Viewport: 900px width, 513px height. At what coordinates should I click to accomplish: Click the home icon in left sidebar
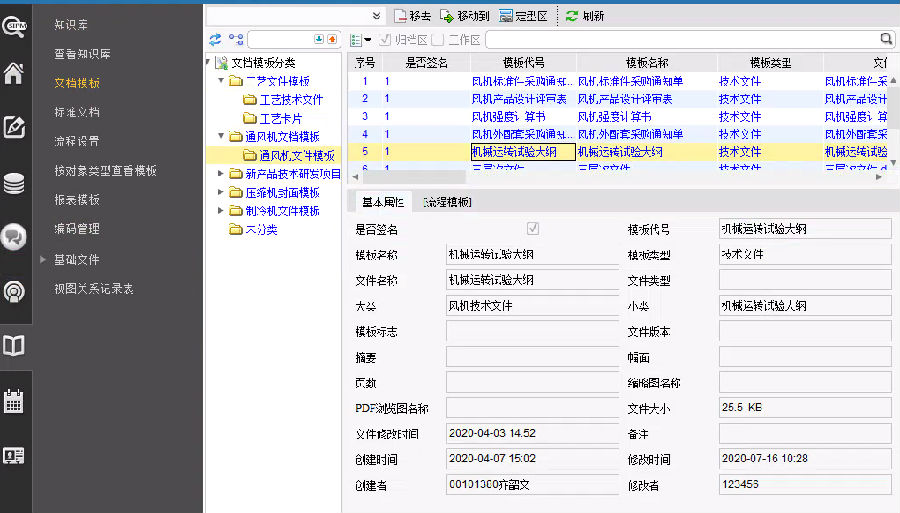(x=14, y=73)
